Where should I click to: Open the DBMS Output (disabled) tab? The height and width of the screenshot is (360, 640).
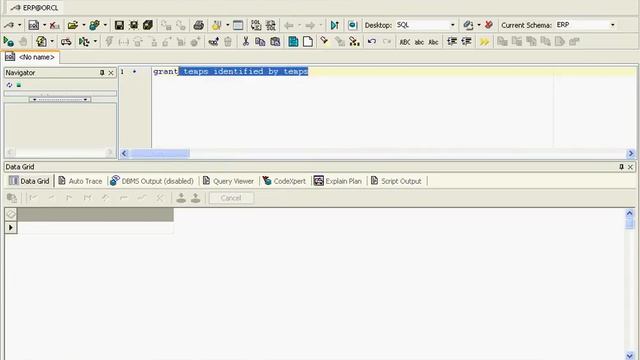click(x=152, y=181)
